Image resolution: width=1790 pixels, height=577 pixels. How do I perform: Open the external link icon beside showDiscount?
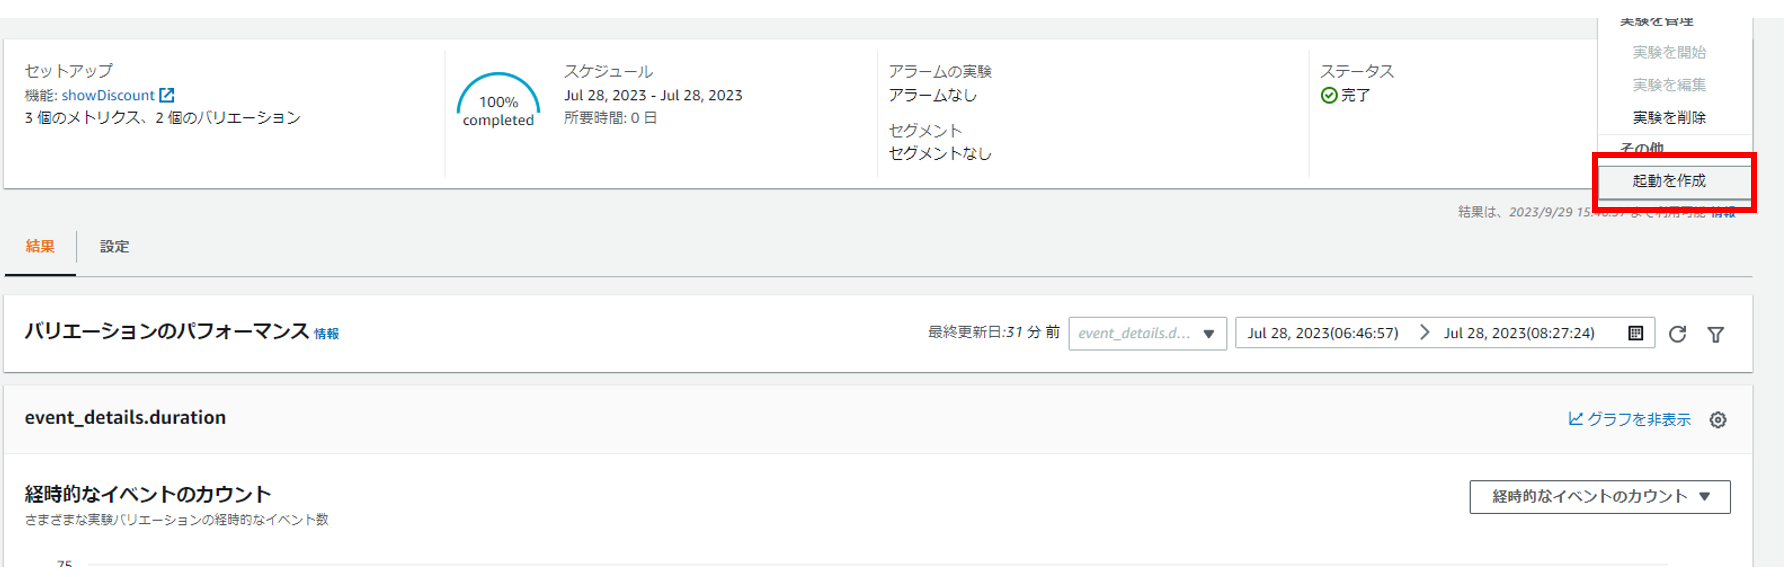coord(167,95)
